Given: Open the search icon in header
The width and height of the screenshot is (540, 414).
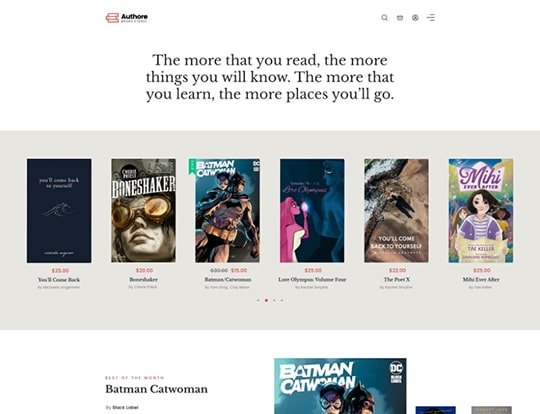Looking at the screenshot, I should [384, 18].
